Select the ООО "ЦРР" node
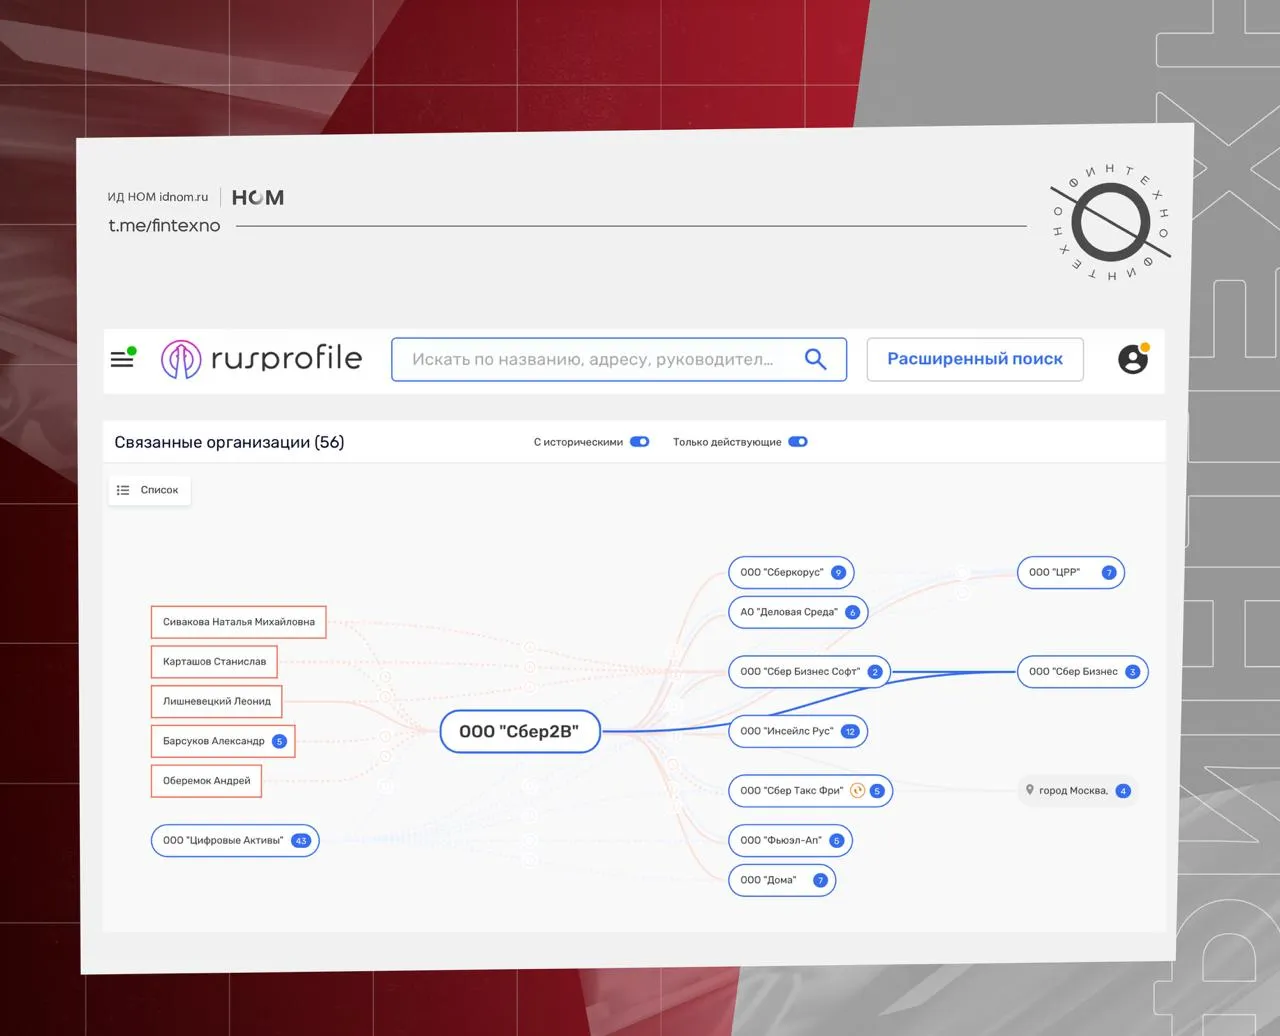Screen dimensions: 1280x1036 1071,573
